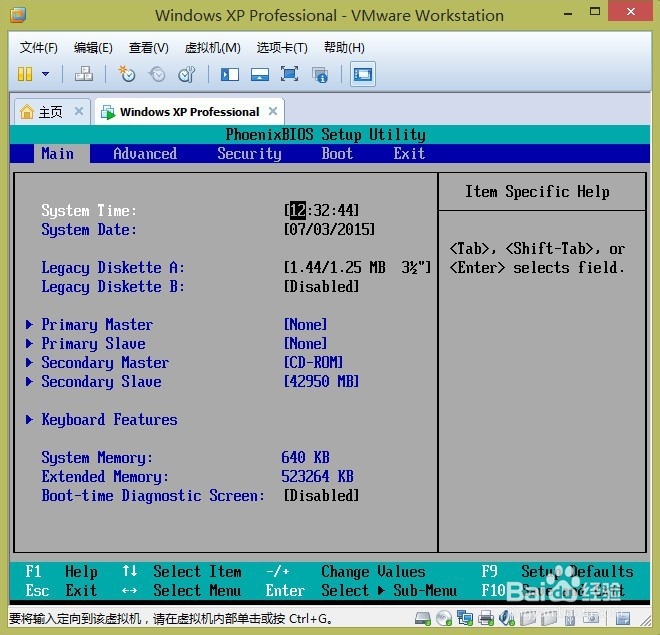Screen dimensions: 660x635
Task: Click the revert to snapshot icon
Action: click(157, 74)
